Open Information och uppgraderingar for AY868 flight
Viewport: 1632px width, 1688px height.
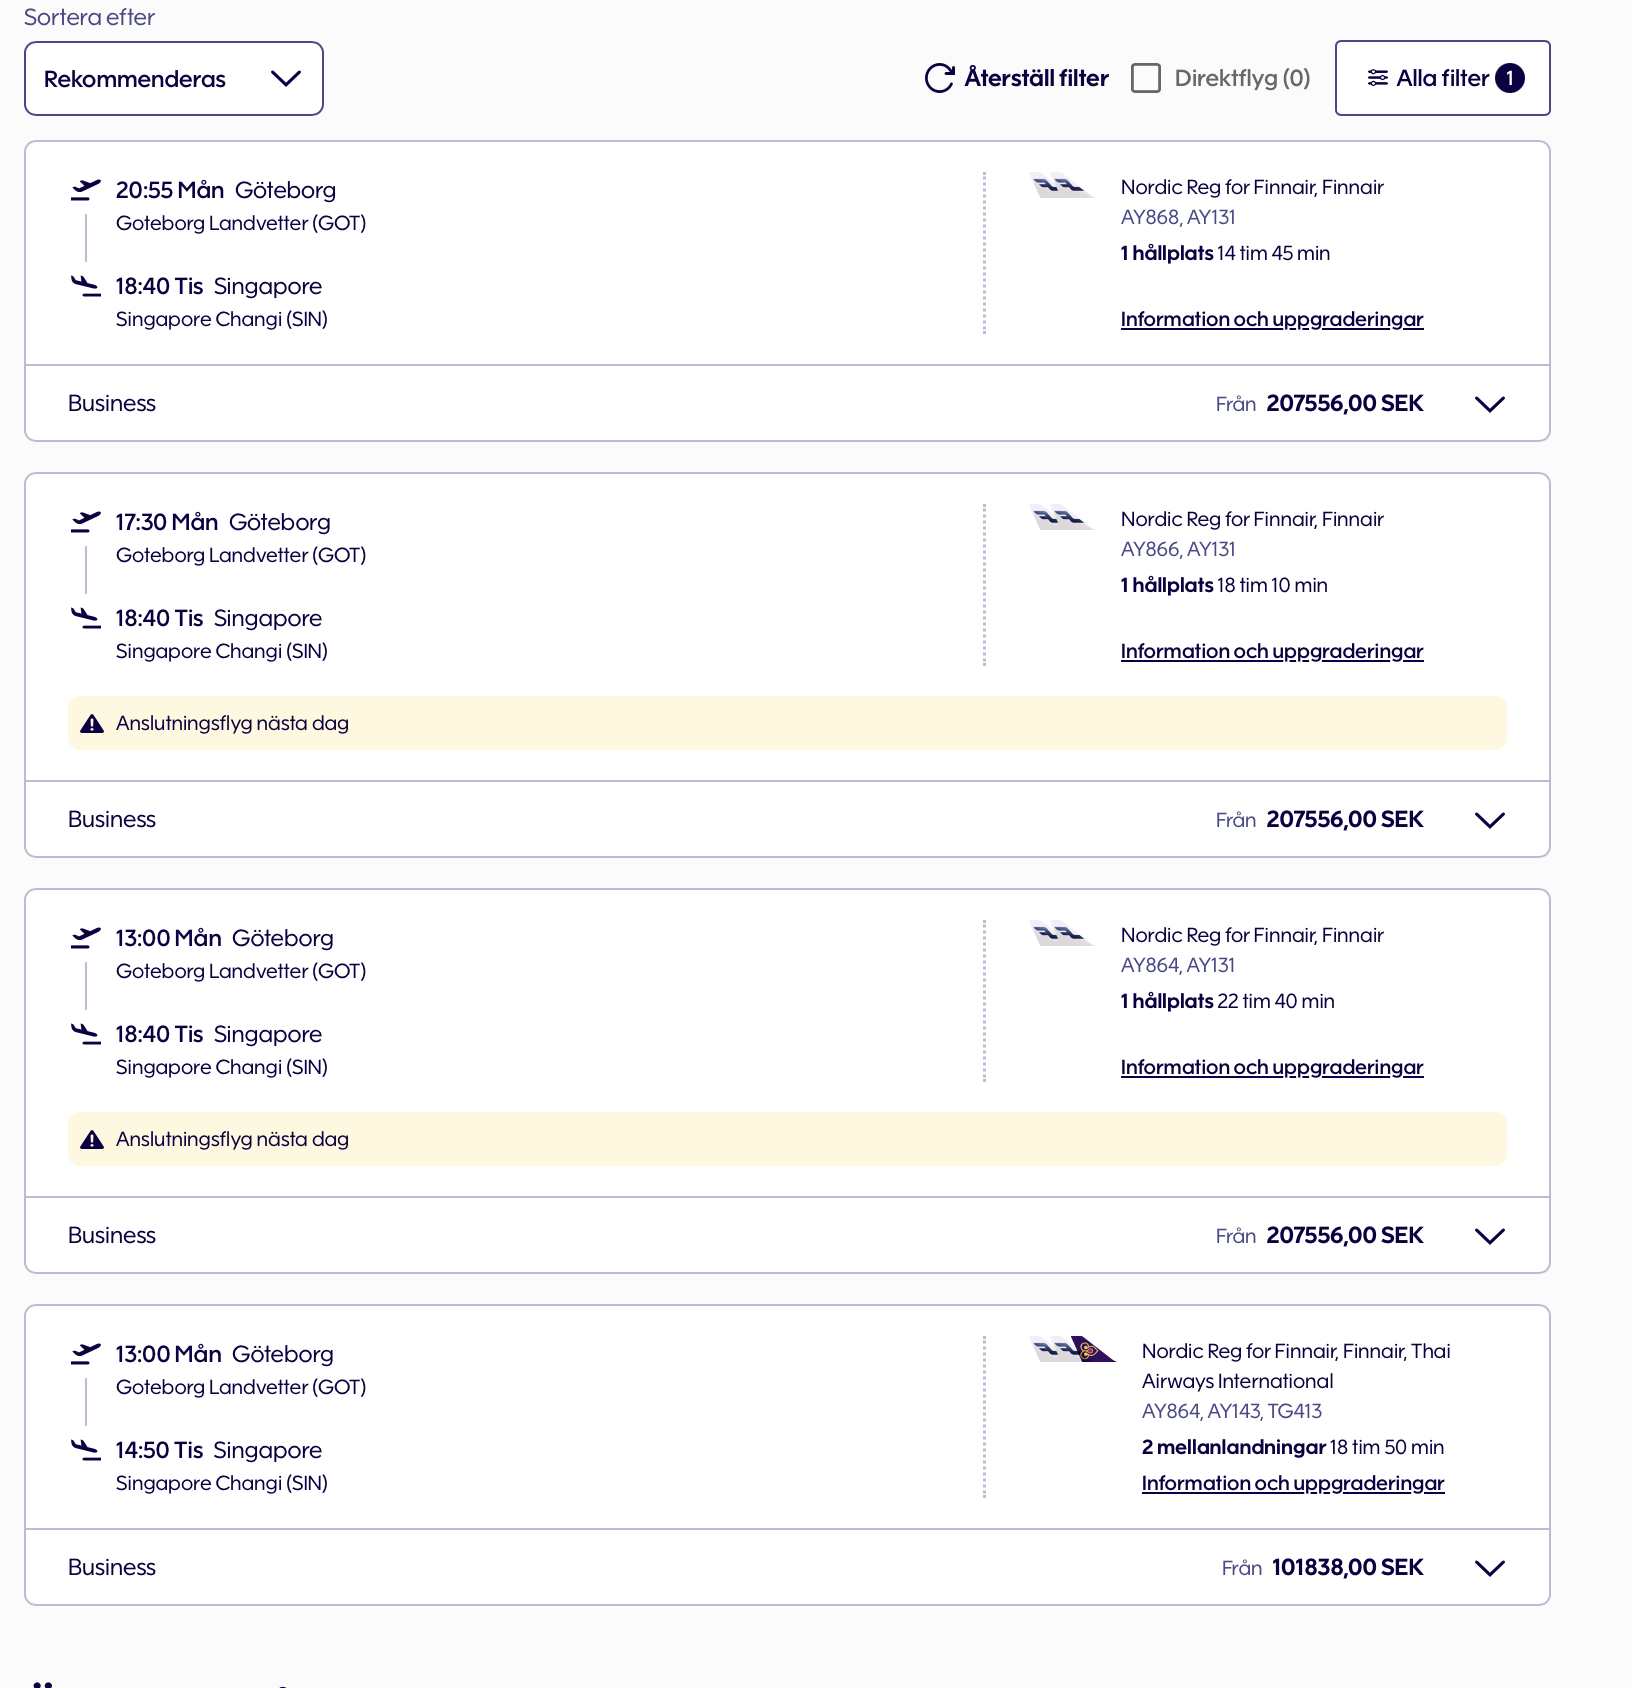point(1271,319)
